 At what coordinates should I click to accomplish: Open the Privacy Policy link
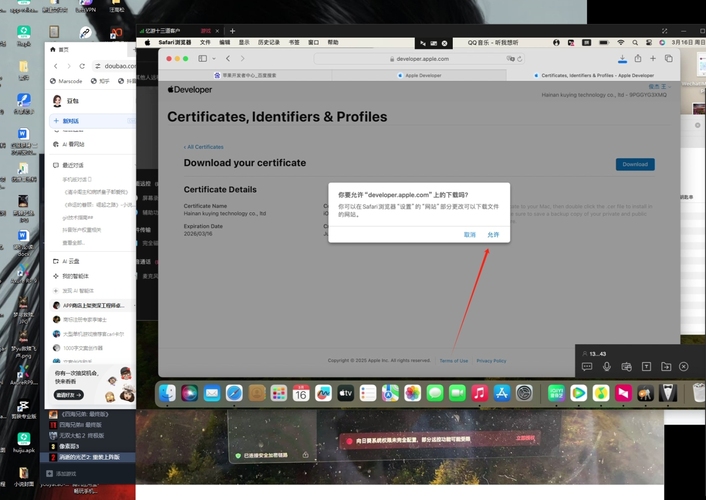(x=491, y=361)
